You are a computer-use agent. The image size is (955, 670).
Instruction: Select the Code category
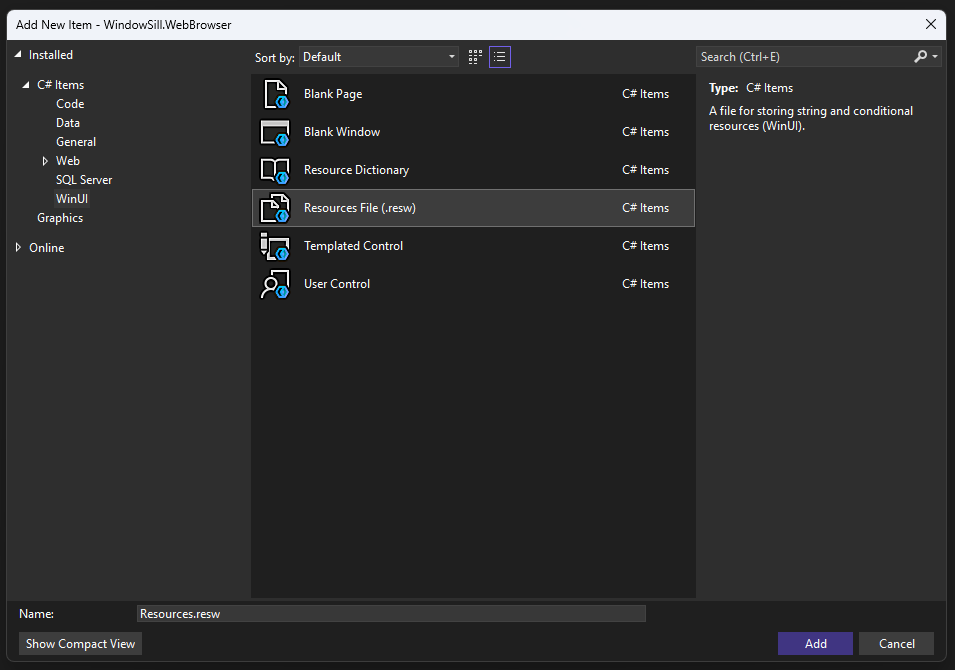(x=70, y=104)
